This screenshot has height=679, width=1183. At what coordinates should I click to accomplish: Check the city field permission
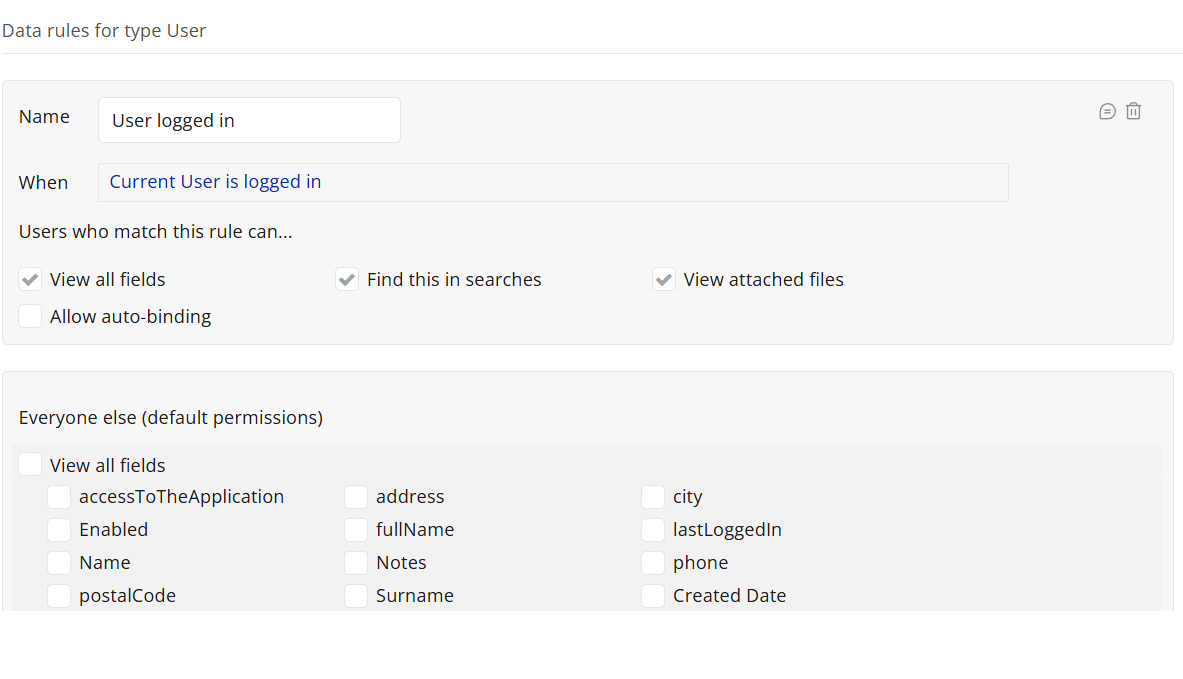(x=653, y=497)
